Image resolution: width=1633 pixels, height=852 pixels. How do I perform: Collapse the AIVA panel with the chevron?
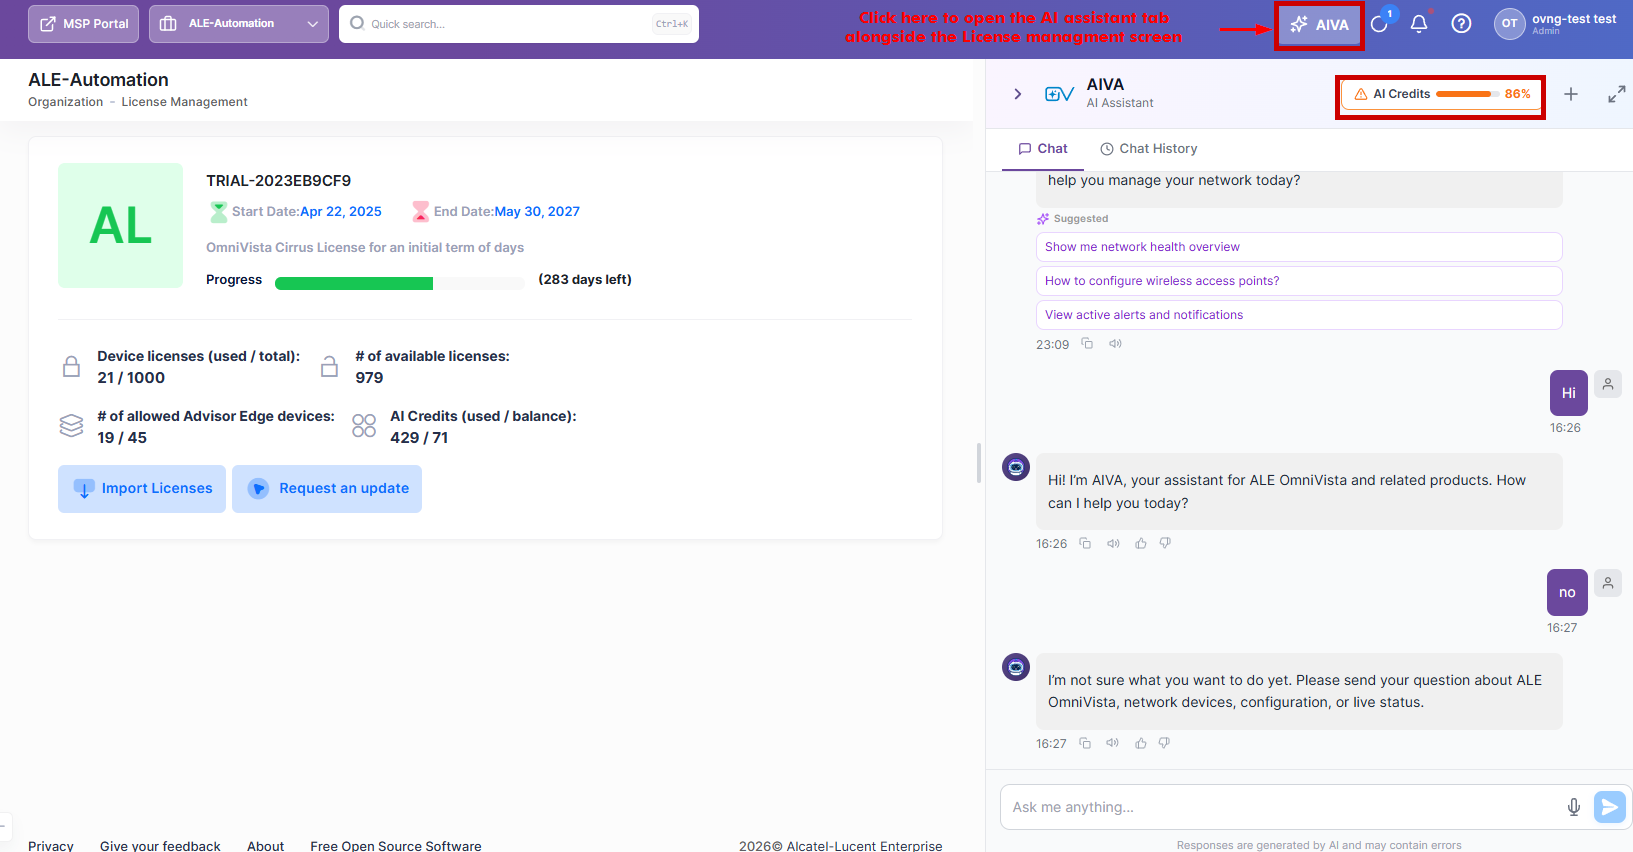click(1018, 94)
